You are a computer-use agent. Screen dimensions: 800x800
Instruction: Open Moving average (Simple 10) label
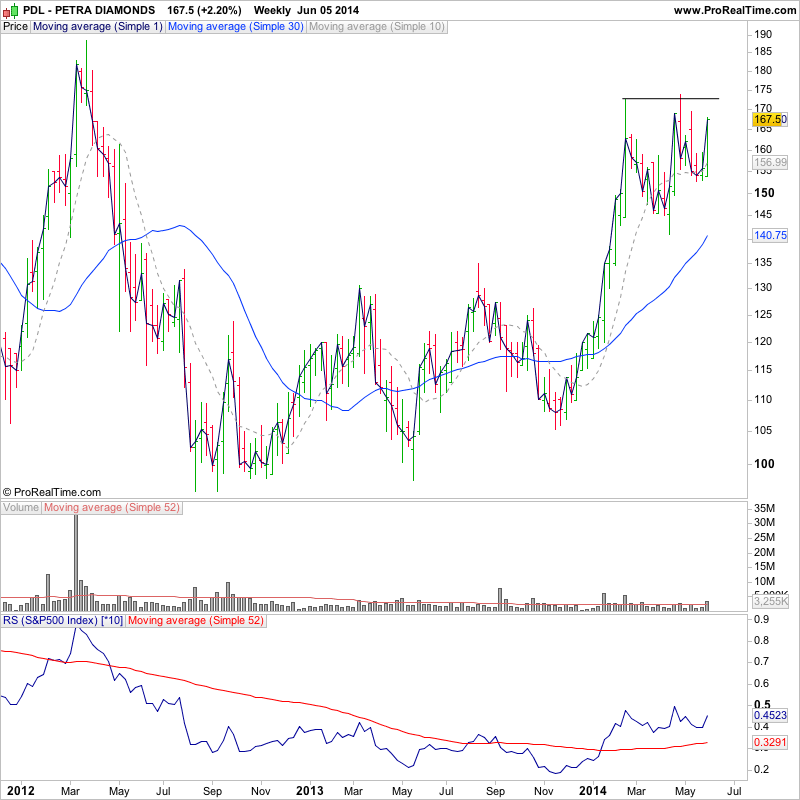coord(377,27)
